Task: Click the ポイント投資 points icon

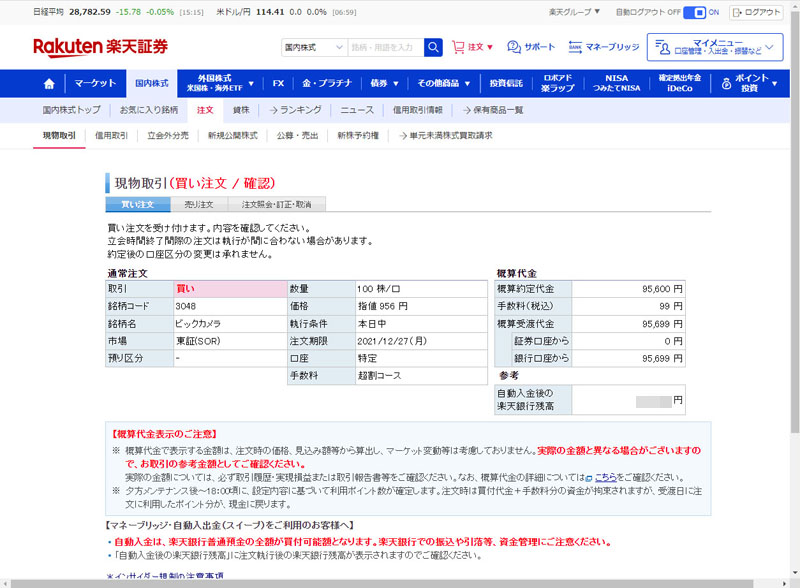Action: (722, 83)
